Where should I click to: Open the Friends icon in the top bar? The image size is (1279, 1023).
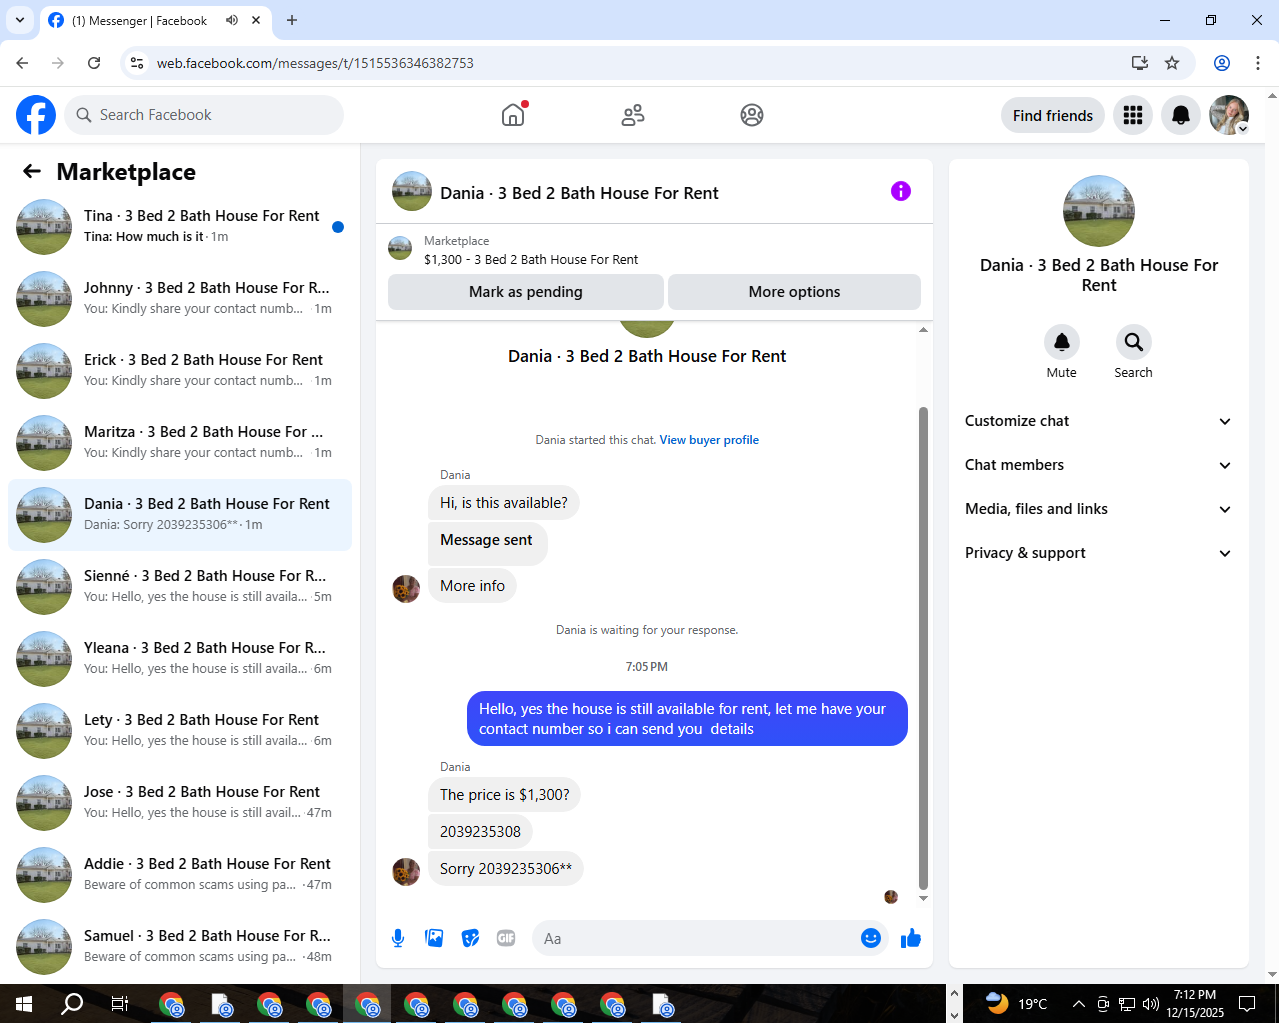[x=633, y=115]
